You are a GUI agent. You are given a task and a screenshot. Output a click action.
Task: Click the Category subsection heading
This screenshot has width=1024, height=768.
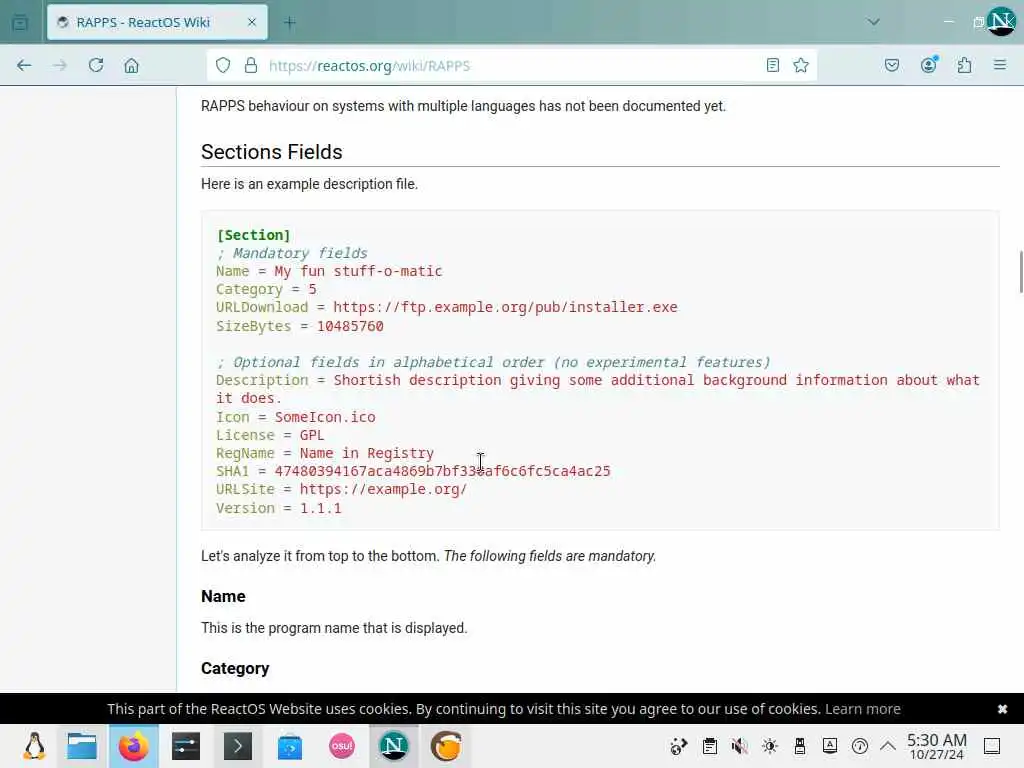pos(235,668)
